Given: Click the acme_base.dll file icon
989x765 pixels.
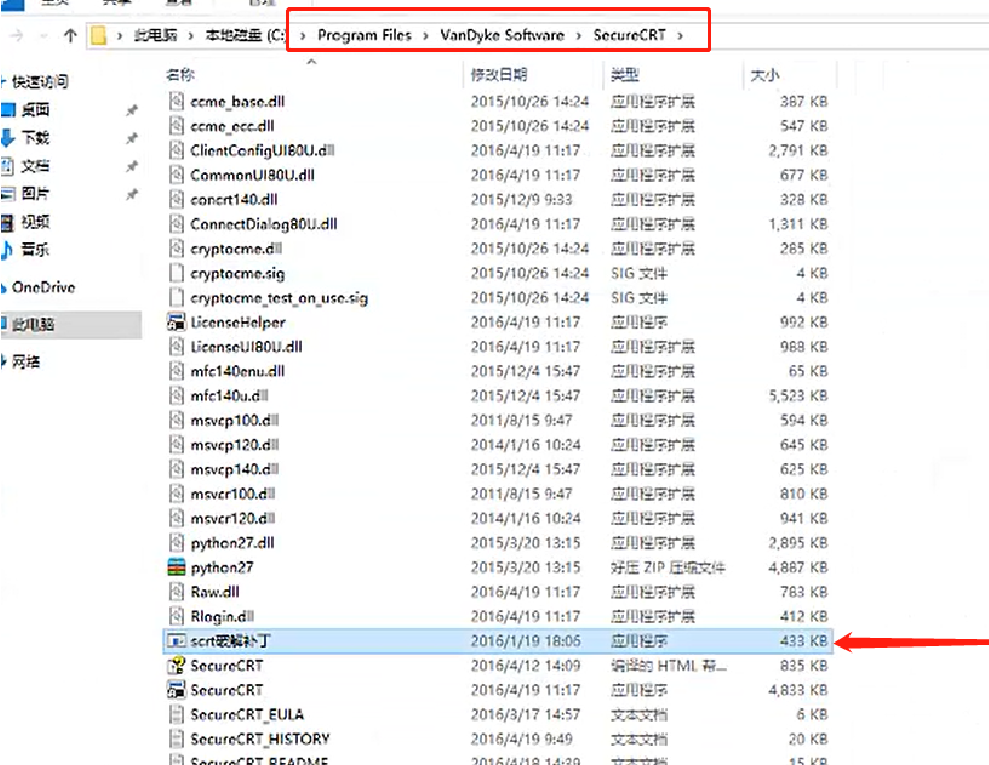Looking at the screenshot, I should [x=176, y=102].
